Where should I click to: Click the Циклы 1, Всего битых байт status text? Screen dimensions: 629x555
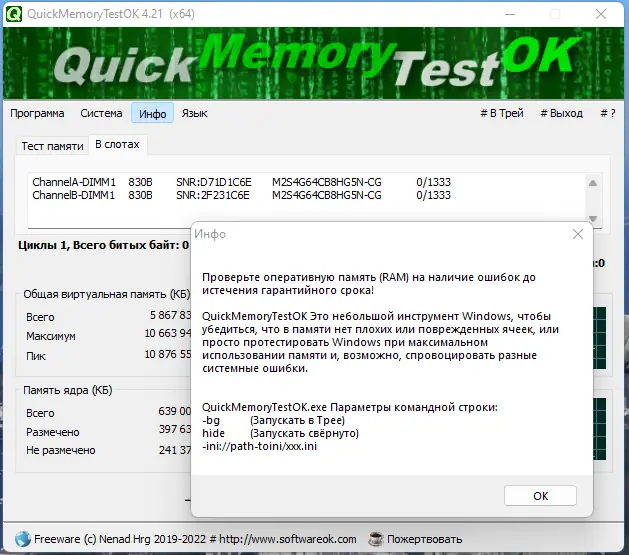coord(103,245)
